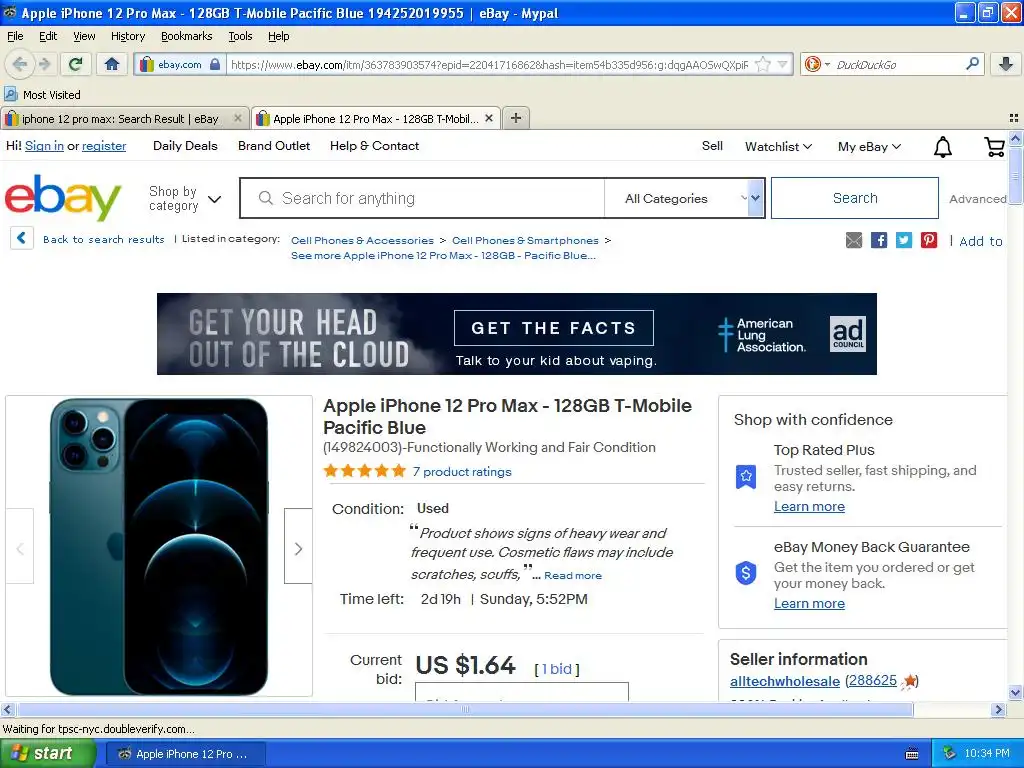Open the Most Visited bookmarks folder
Screen dimensions: 1024x768
tap(43, 95)
